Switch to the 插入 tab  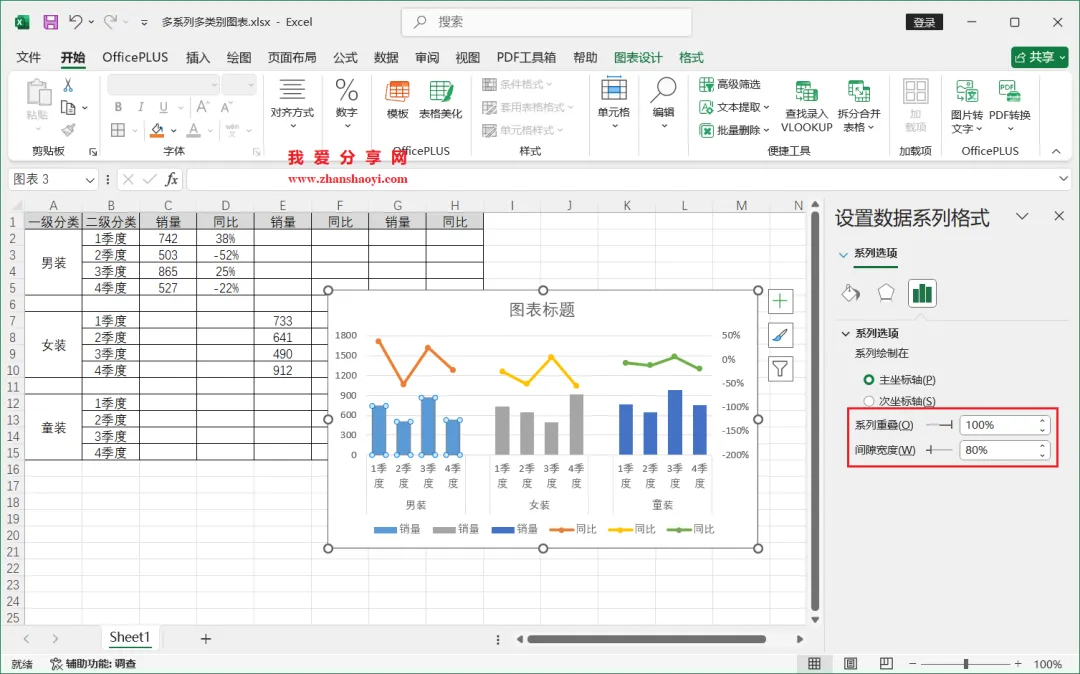[198, 57]
